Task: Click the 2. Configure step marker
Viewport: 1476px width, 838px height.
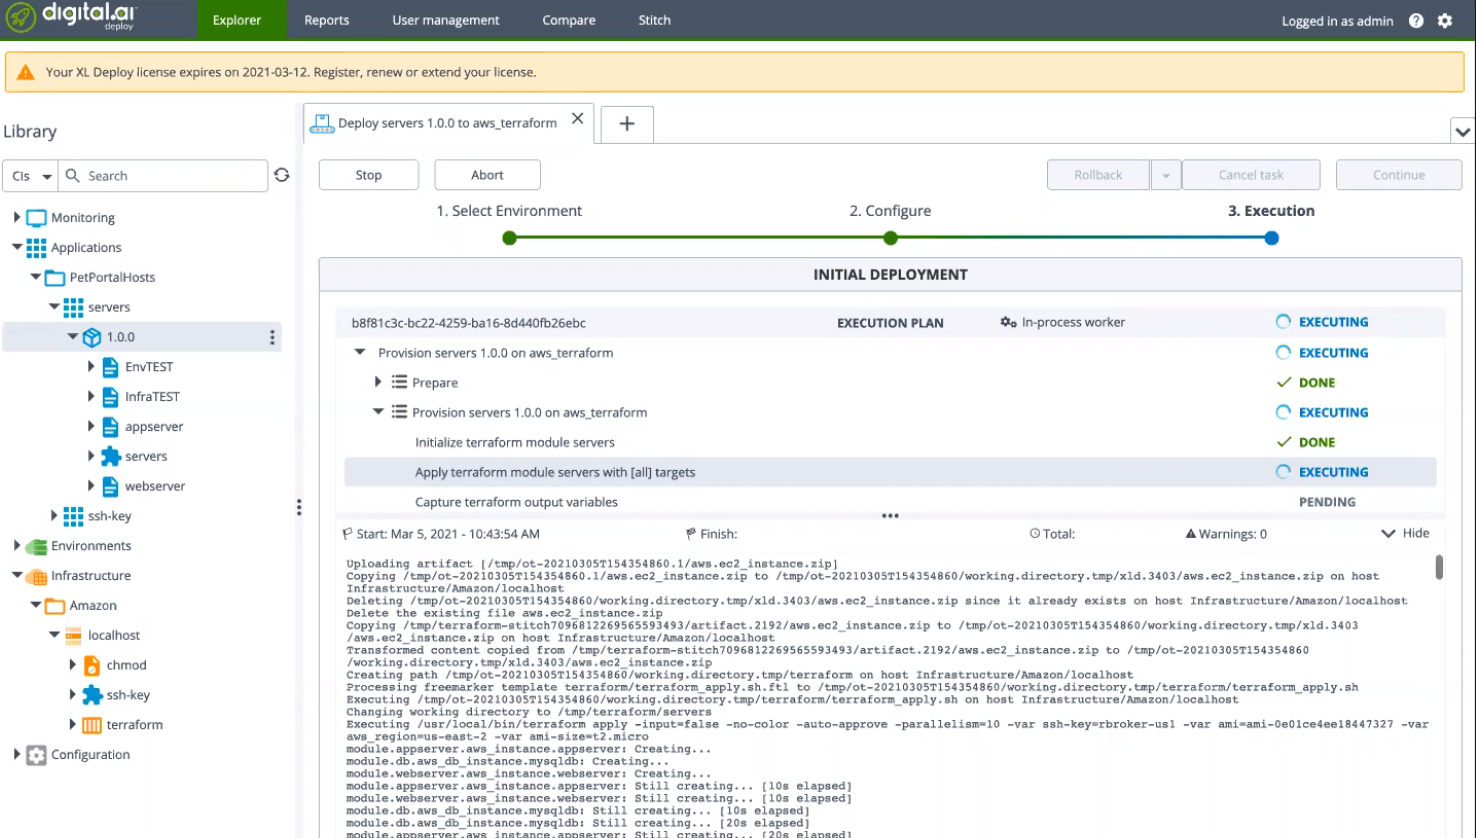Action: pyautogui.click(x=891, y=238)
